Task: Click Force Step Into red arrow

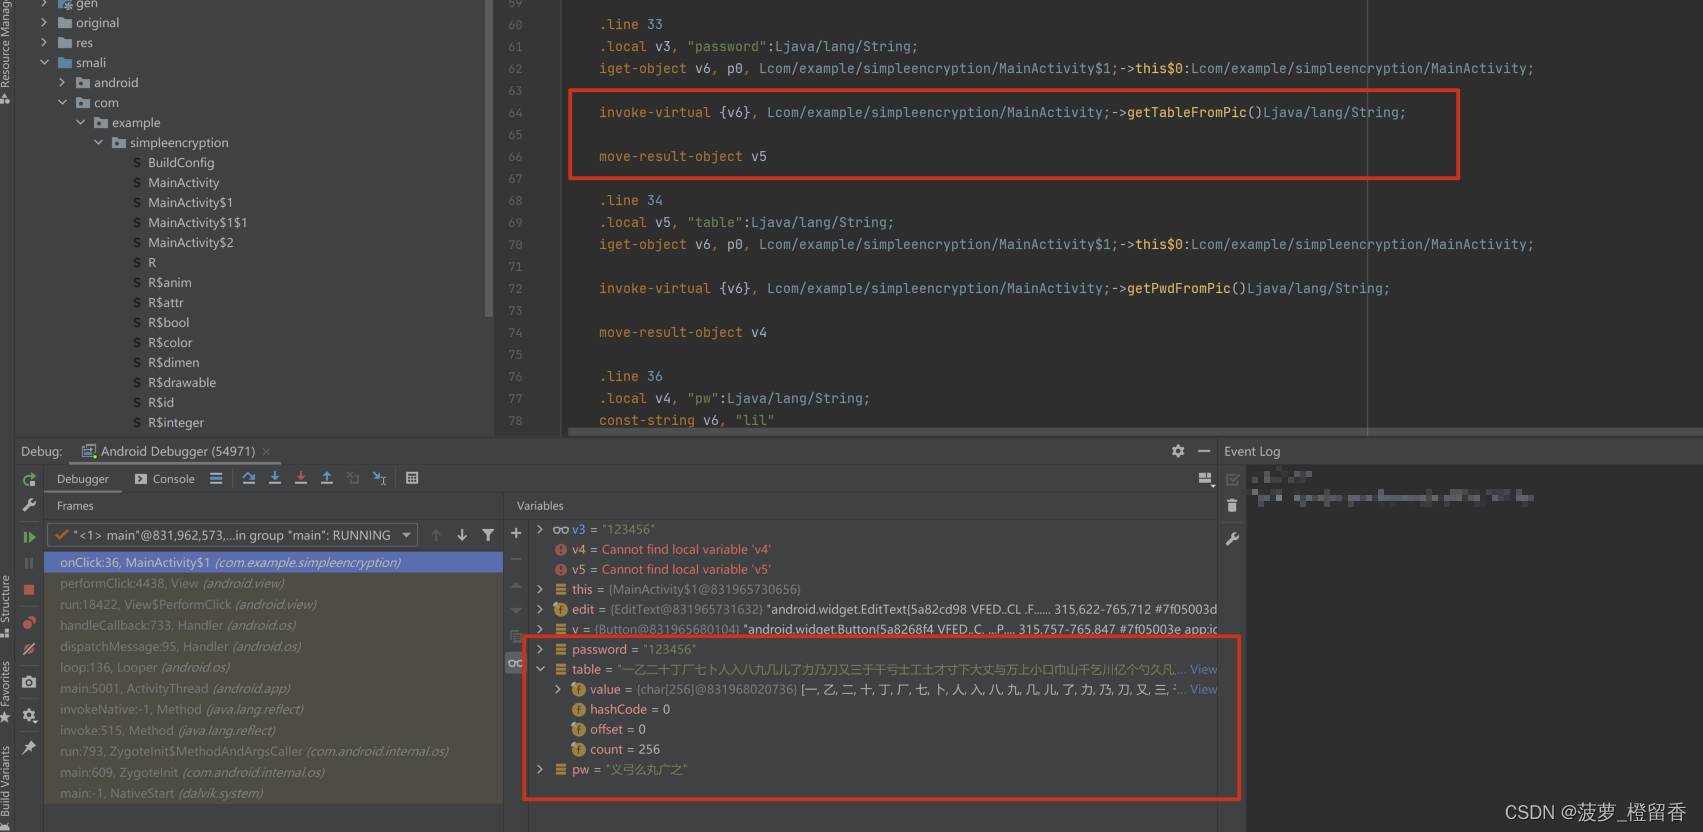Action: tap(300, 478)
